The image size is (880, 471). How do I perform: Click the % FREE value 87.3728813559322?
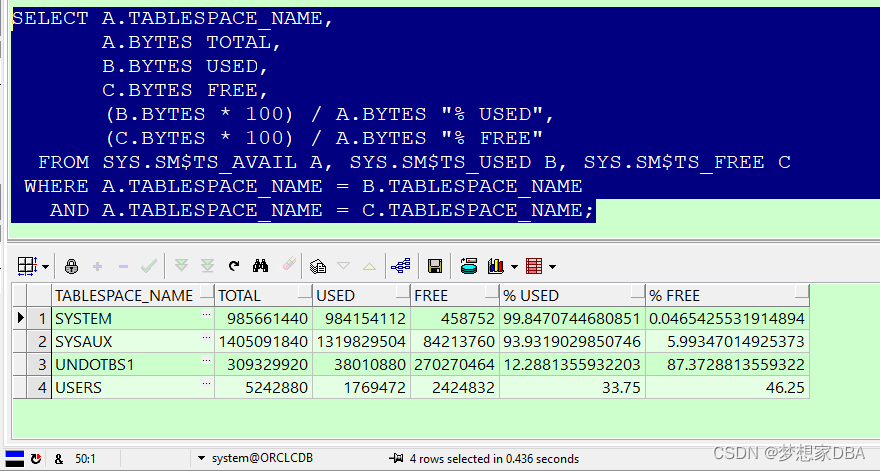coord(727,364)
